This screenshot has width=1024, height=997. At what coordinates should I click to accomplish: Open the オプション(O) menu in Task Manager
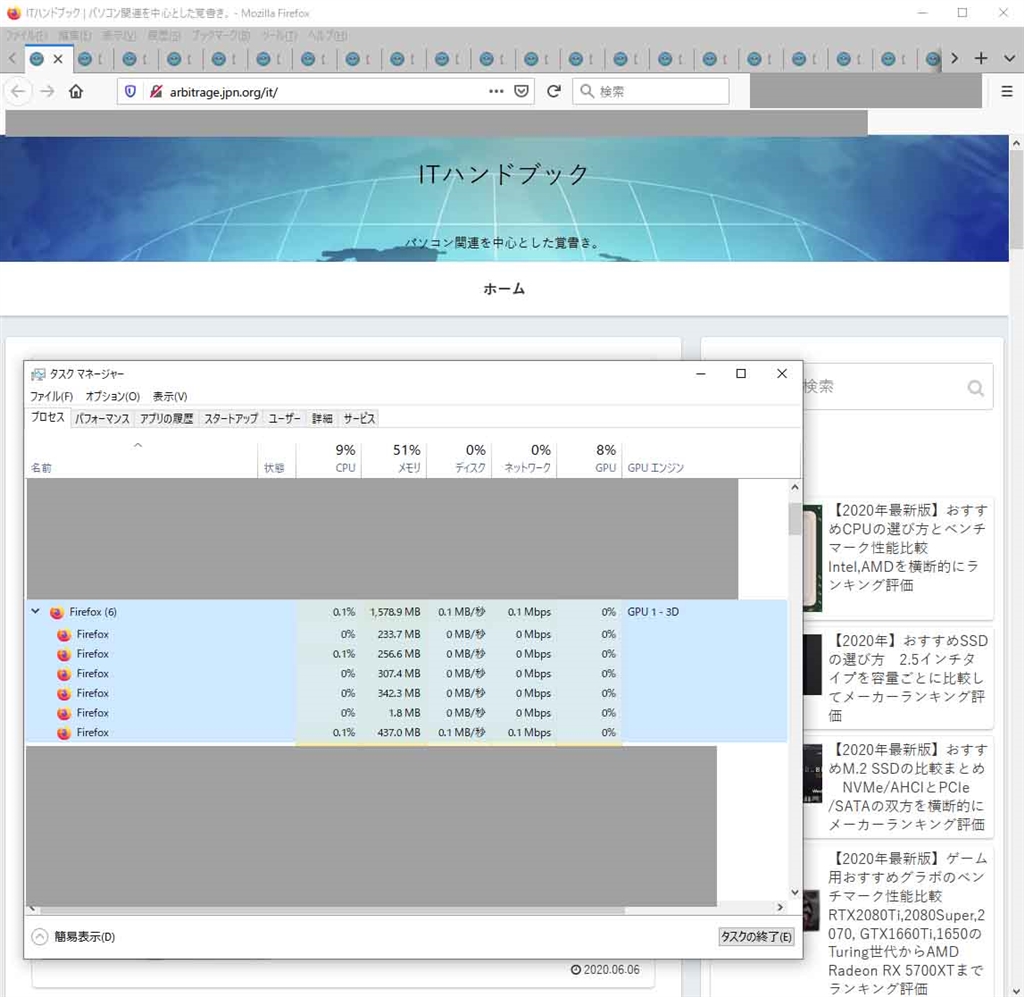[x=112, y=396]
